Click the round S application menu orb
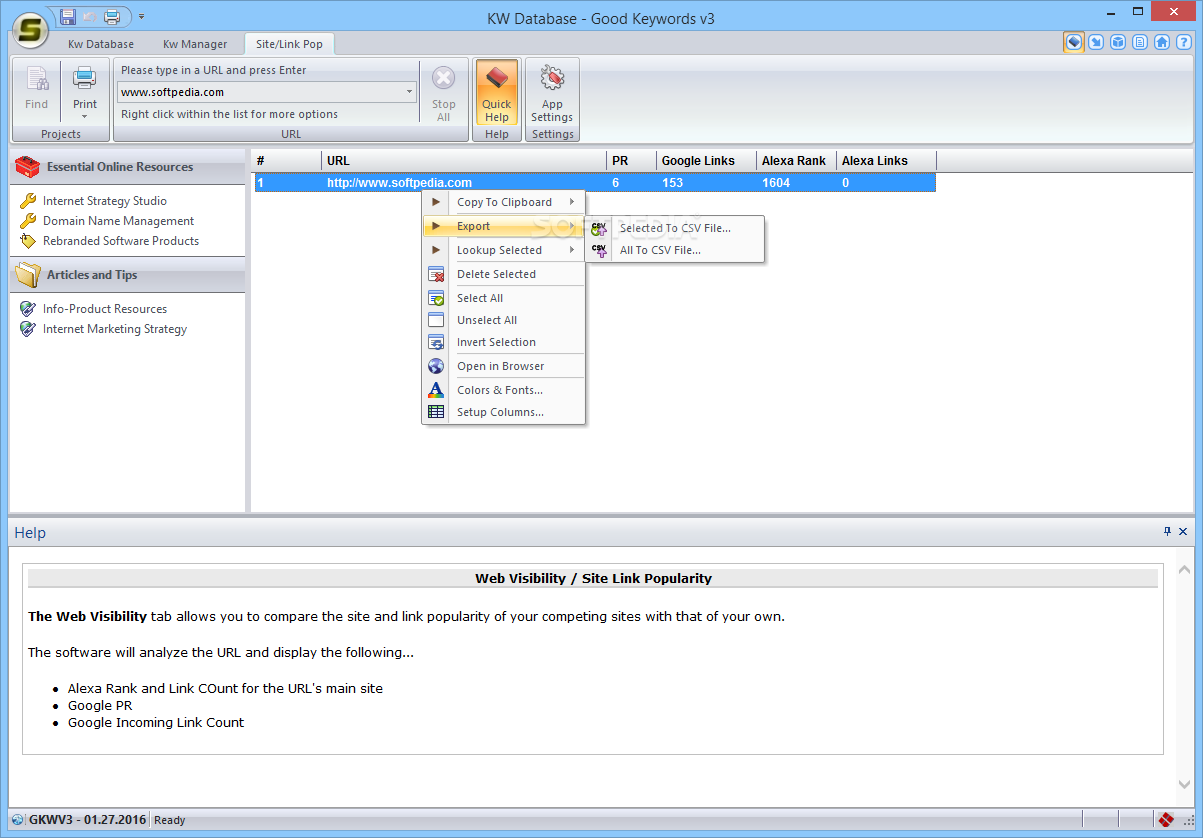 (x=31, y=29)
